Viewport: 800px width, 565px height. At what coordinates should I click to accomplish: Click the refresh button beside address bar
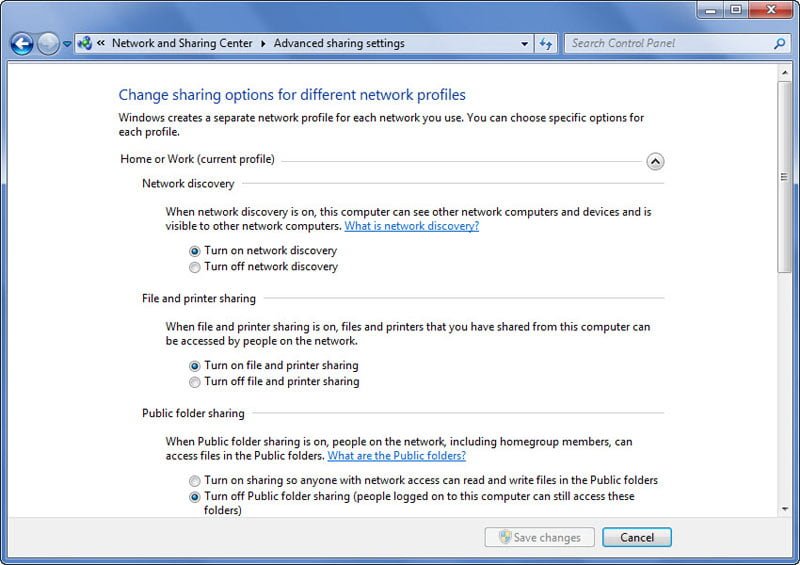pos(546,44)
